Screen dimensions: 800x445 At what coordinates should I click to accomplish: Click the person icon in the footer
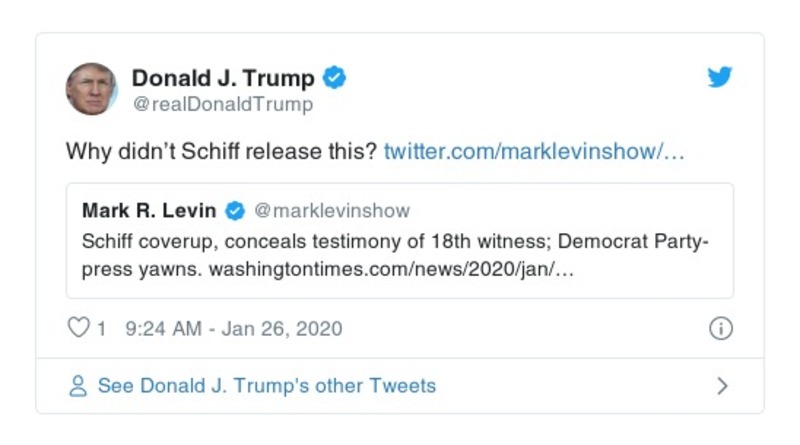pyautogui.click(x=78, y=386)
